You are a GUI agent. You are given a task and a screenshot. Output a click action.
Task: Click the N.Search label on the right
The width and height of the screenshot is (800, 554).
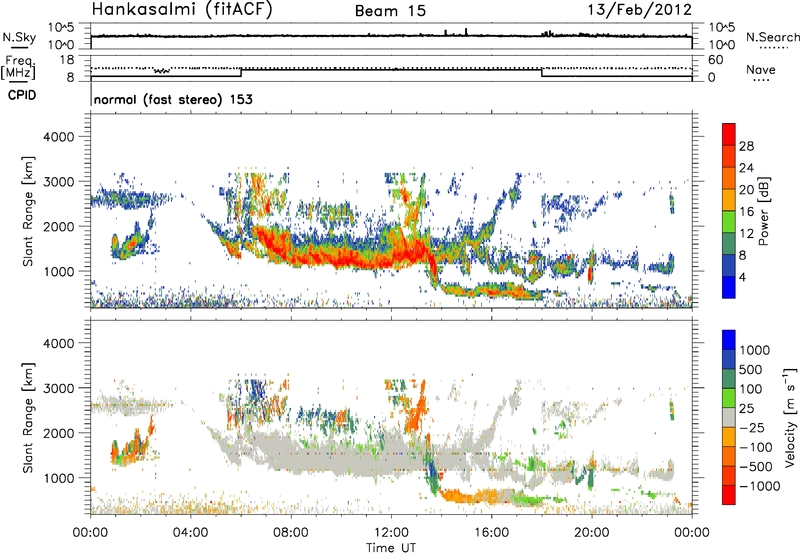[772, 37]
